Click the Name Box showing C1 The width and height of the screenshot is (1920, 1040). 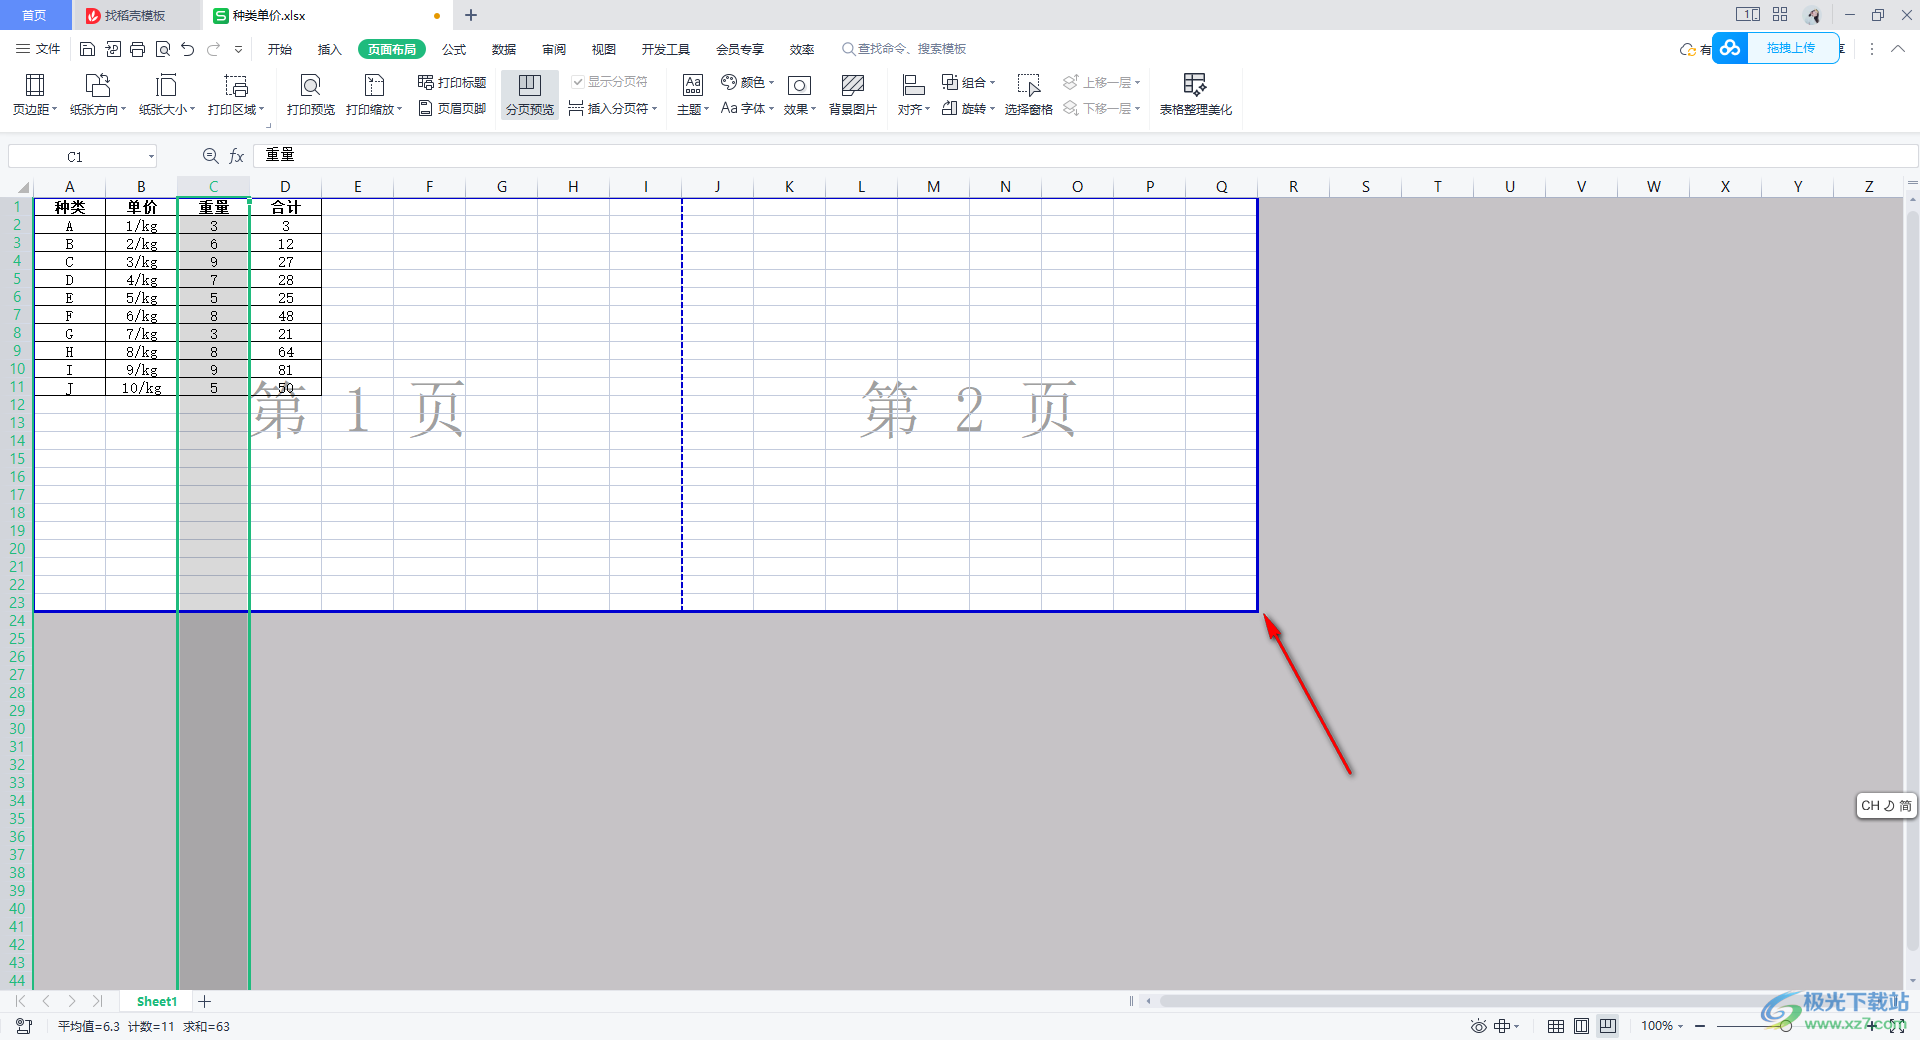[x=82, y=156]
